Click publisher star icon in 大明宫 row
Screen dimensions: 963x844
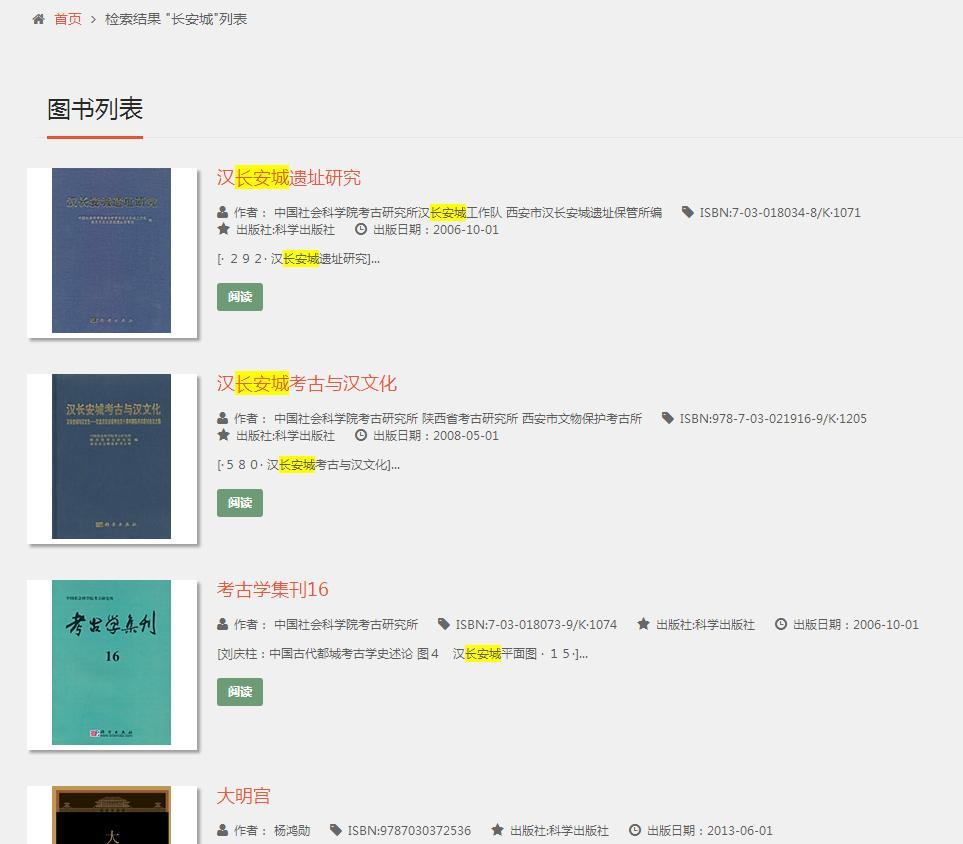497,830
